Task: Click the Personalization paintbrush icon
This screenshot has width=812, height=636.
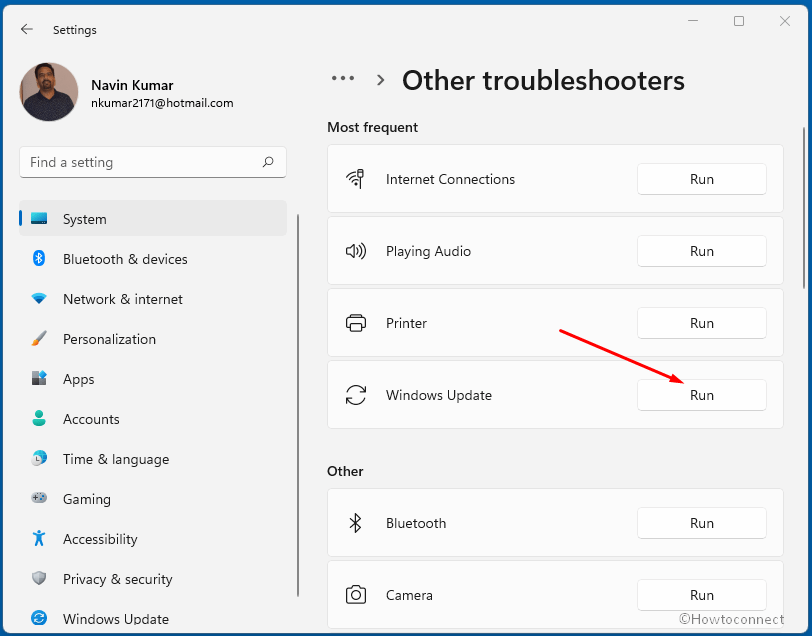Action: (x=39, y=338)
